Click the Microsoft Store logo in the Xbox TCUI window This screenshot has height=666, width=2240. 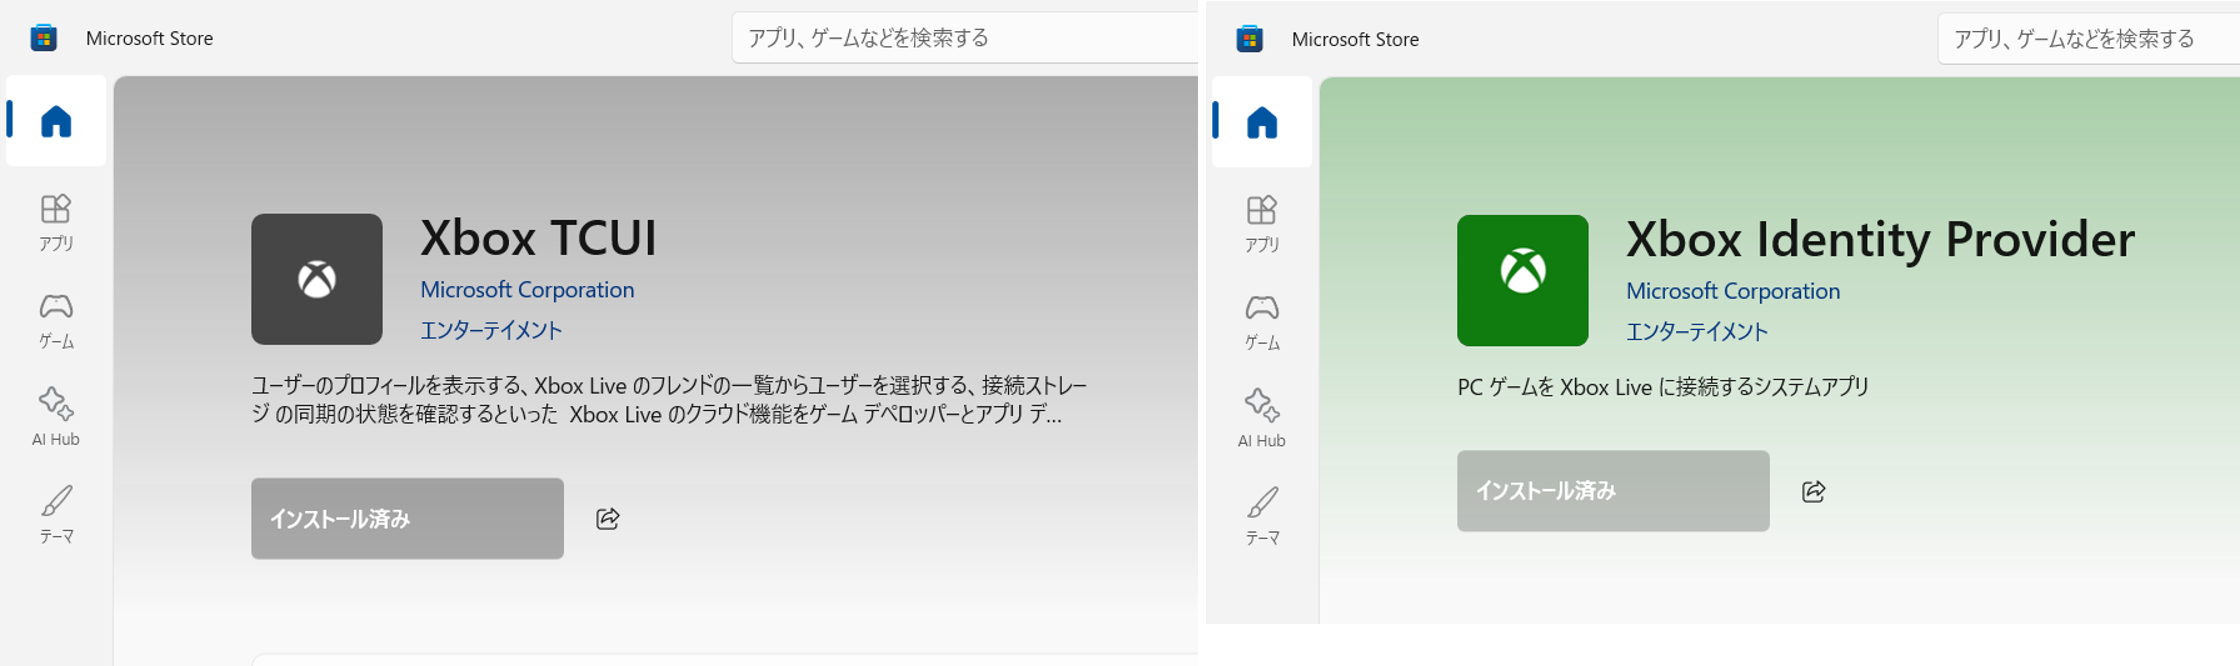point(44,38)
